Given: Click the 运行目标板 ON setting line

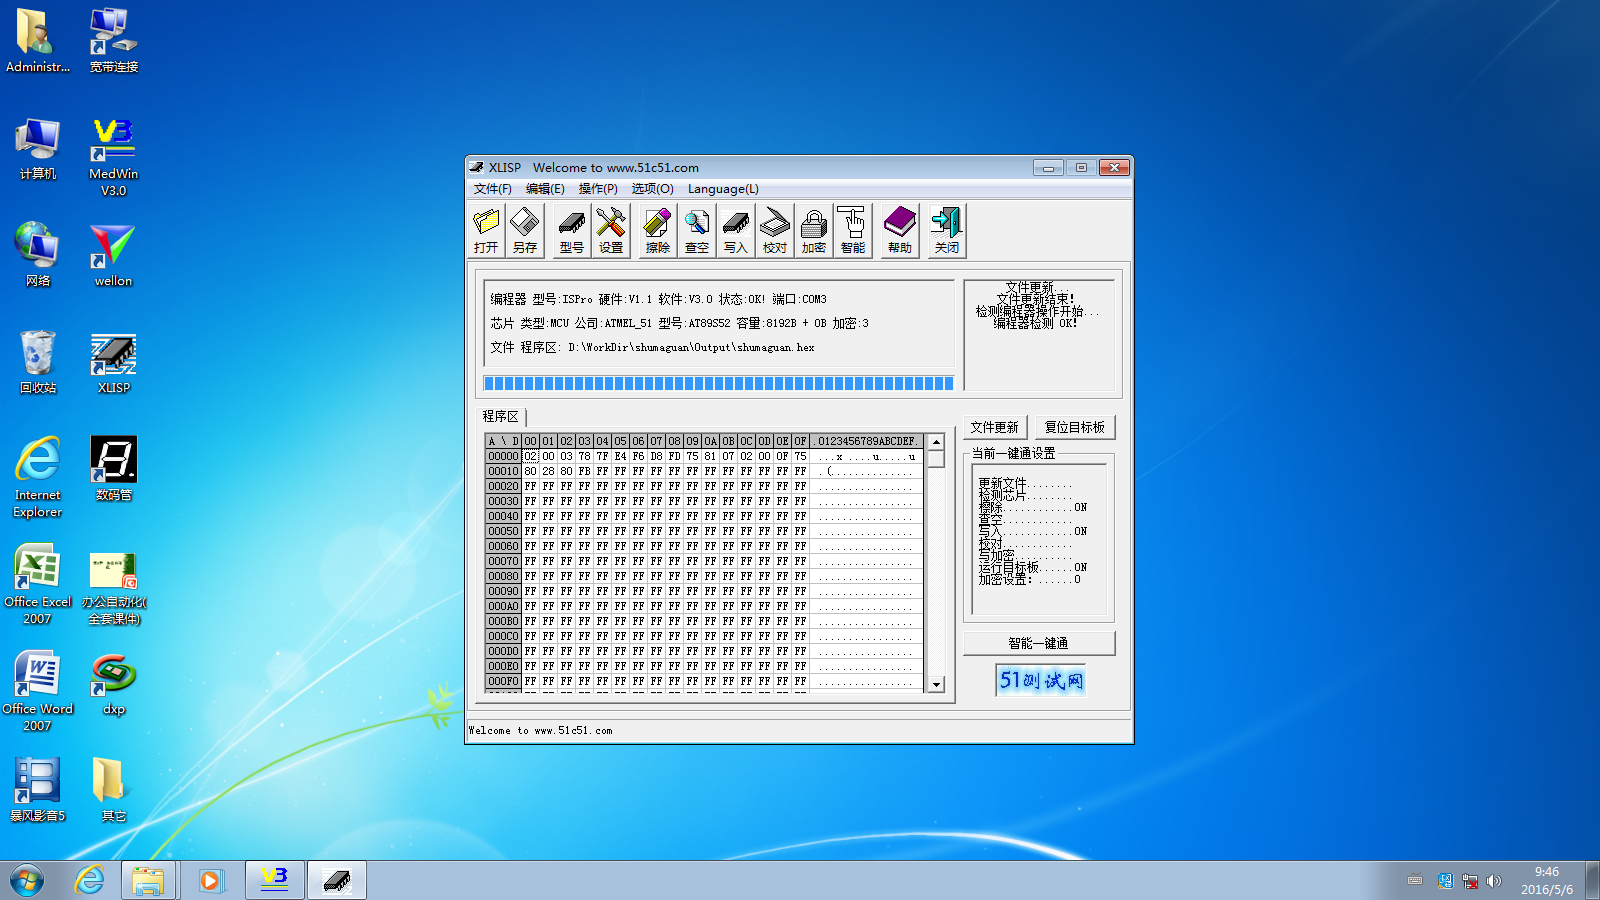Looking at the screenshot, I should point(1032,567).
